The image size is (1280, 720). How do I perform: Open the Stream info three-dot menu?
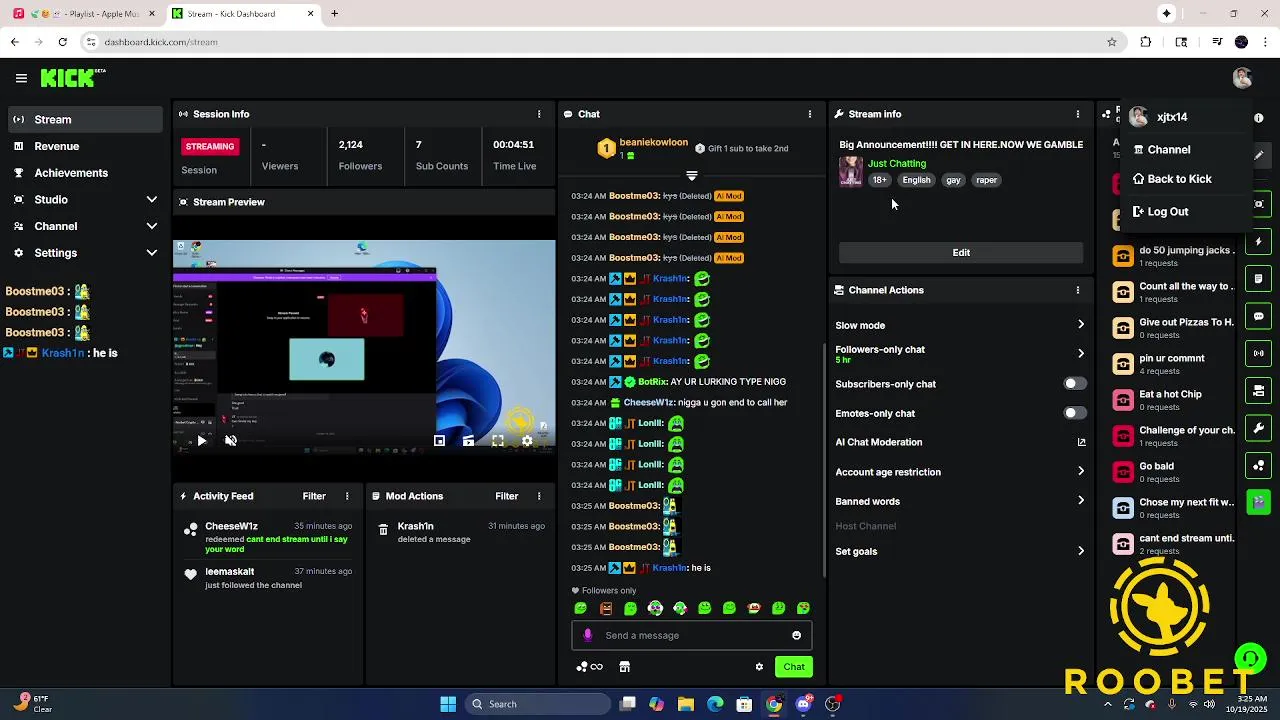tap(1077, 114)
